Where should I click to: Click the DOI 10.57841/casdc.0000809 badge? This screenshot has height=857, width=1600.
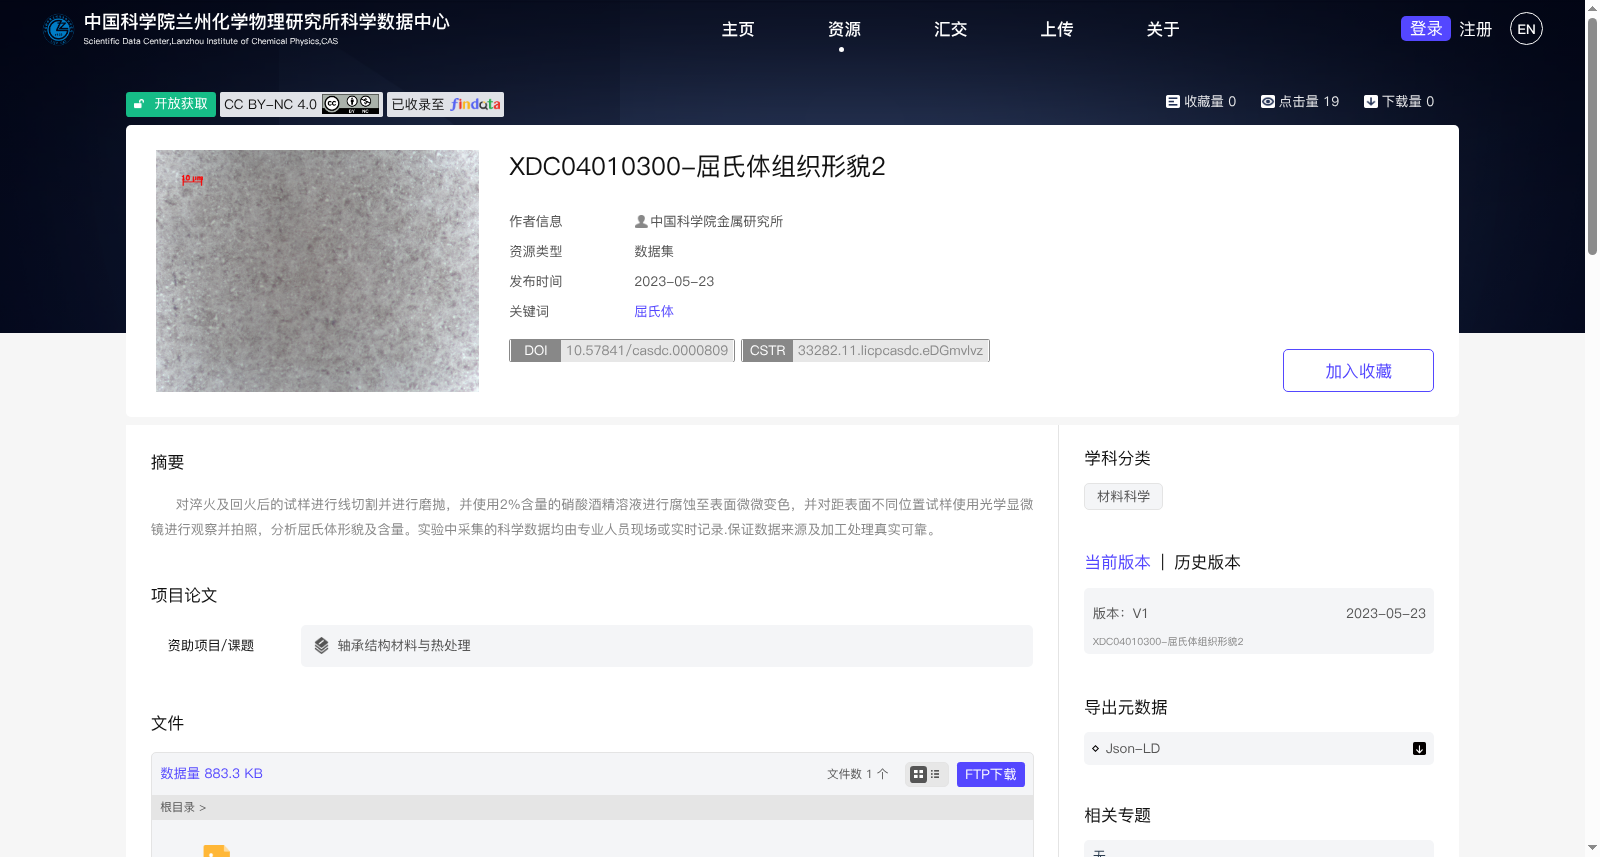tap(622, 350)
